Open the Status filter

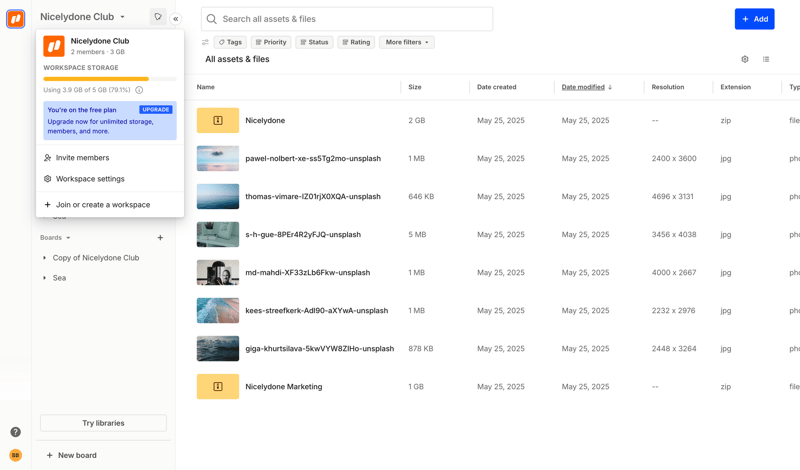pyautogui.click(x=314, y=42)
